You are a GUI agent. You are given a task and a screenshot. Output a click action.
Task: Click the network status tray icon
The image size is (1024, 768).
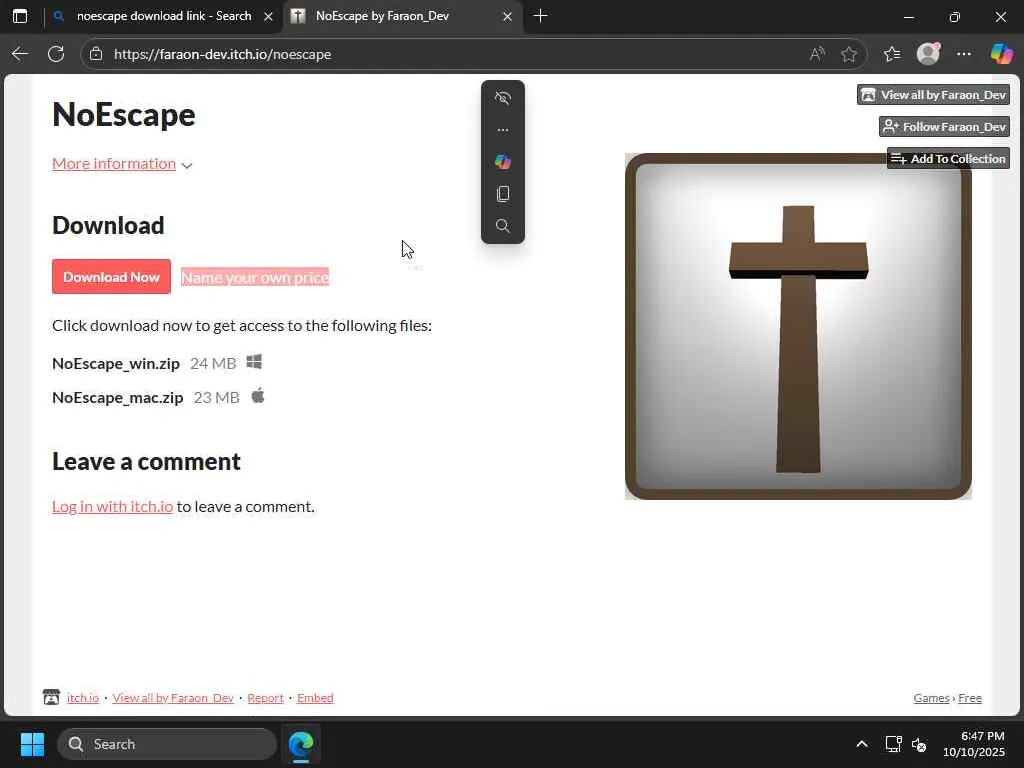893,744
